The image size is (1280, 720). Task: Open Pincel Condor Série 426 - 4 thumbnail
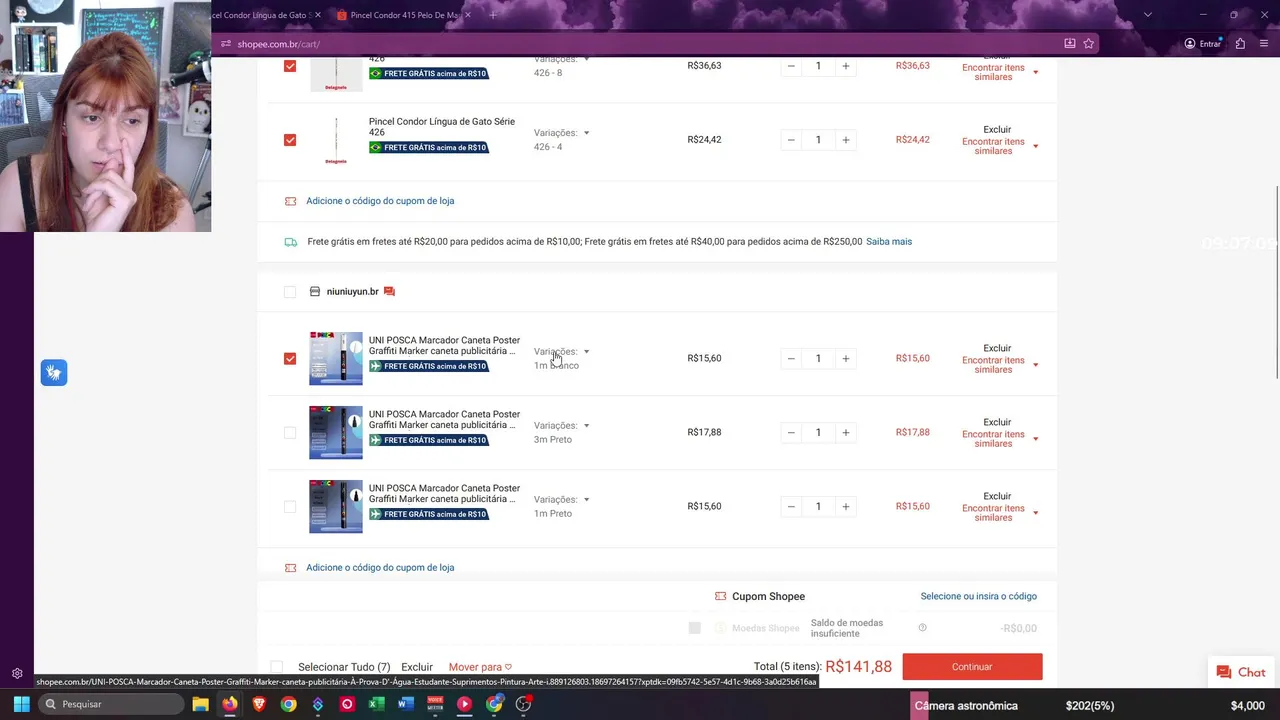[x=336, y=140]
